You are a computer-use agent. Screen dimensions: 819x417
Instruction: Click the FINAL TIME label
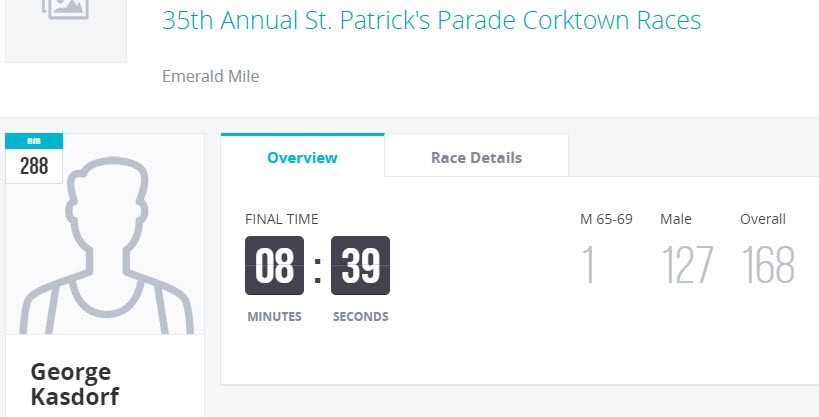[282, 219]
